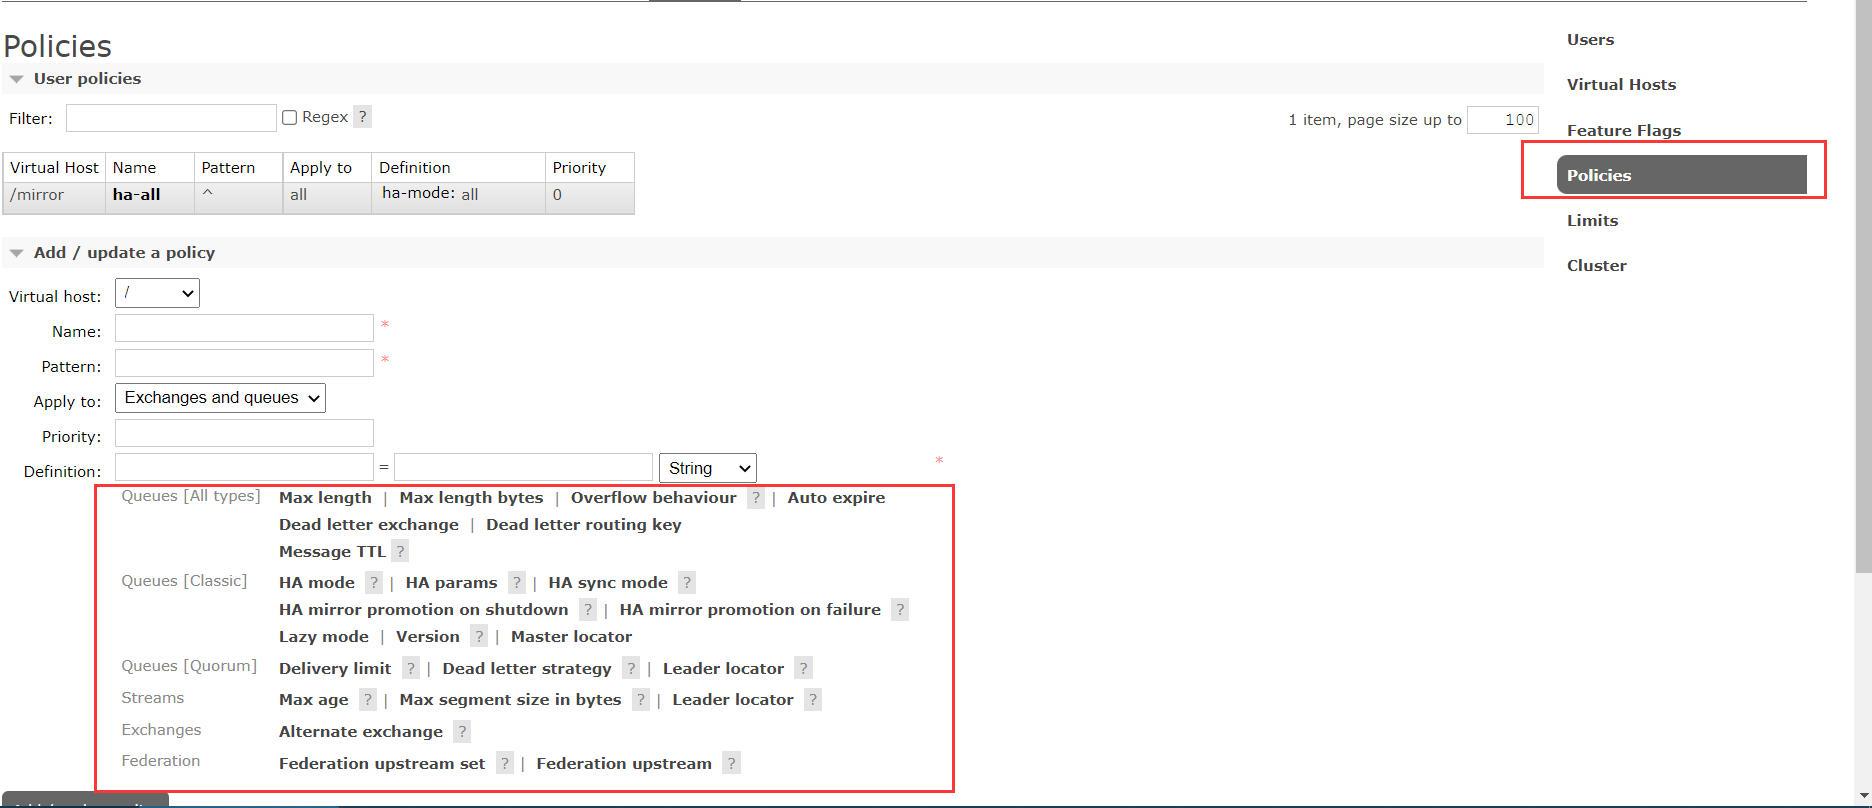Click the Max age stream link

point(314,700)
